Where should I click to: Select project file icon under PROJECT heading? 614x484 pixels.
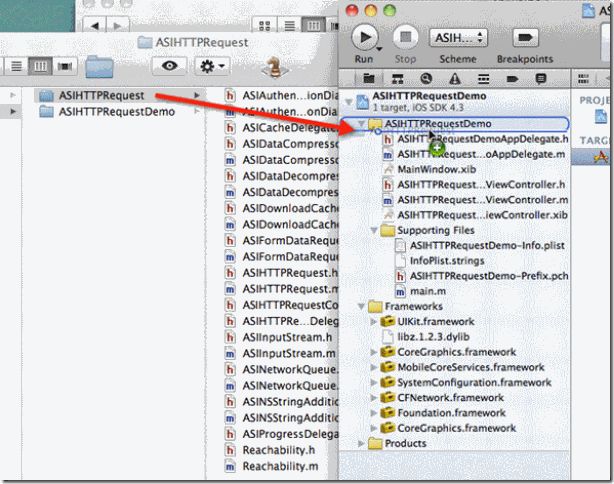(601, 117)
